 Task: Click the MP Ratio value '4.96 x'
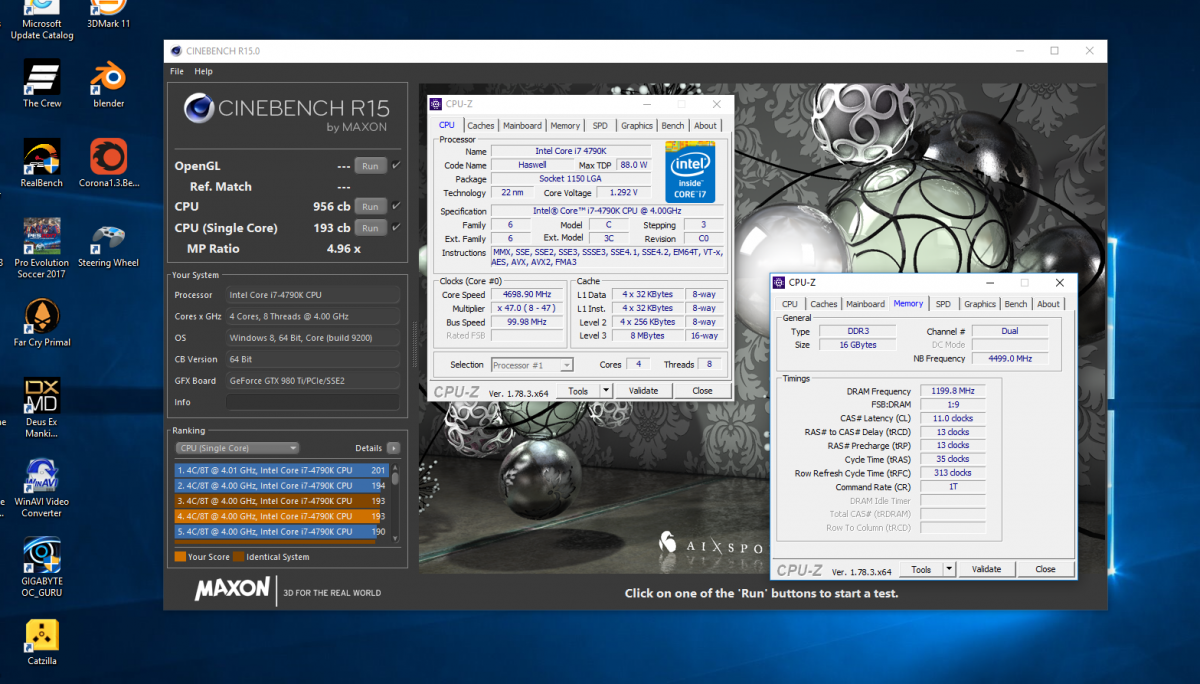pyautogui.click(x=343, y=248)
